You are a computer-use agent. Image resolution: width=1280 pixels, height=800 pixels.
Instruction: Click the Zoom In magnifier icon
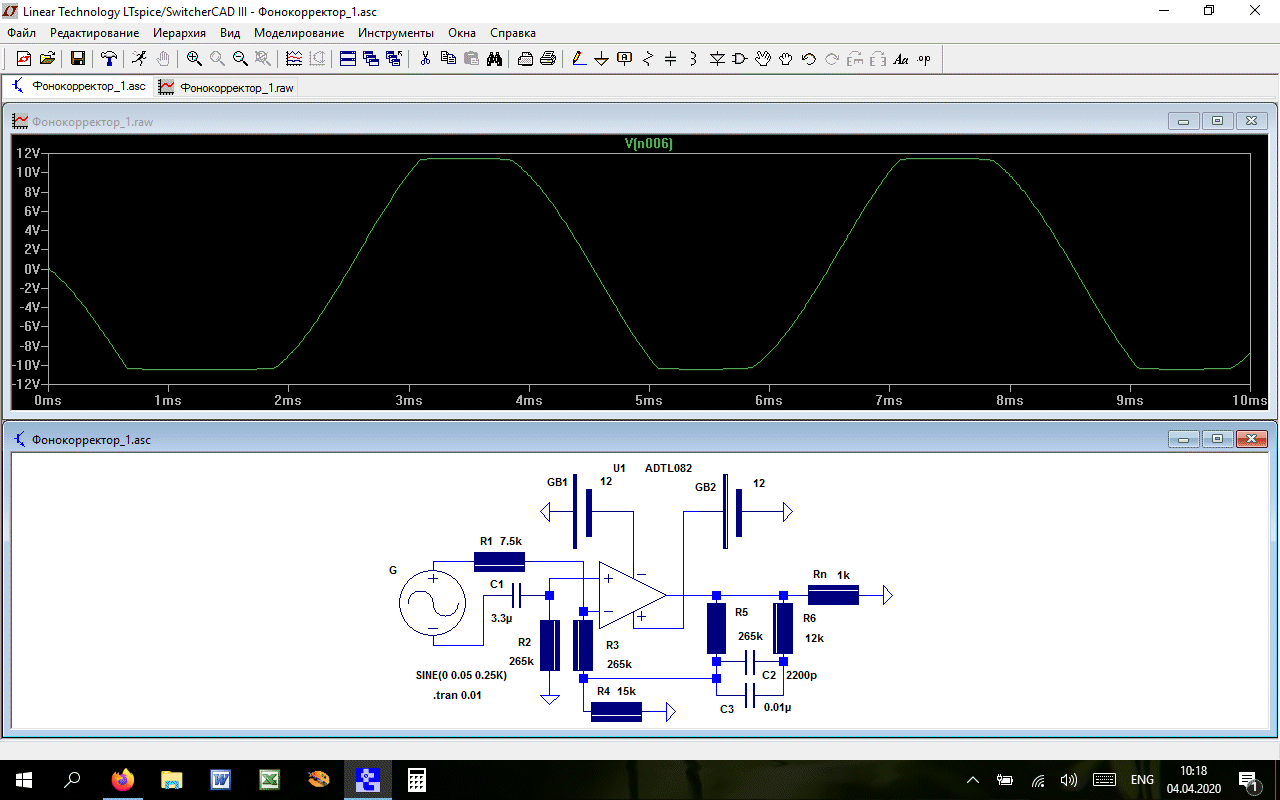click(194, 59)
